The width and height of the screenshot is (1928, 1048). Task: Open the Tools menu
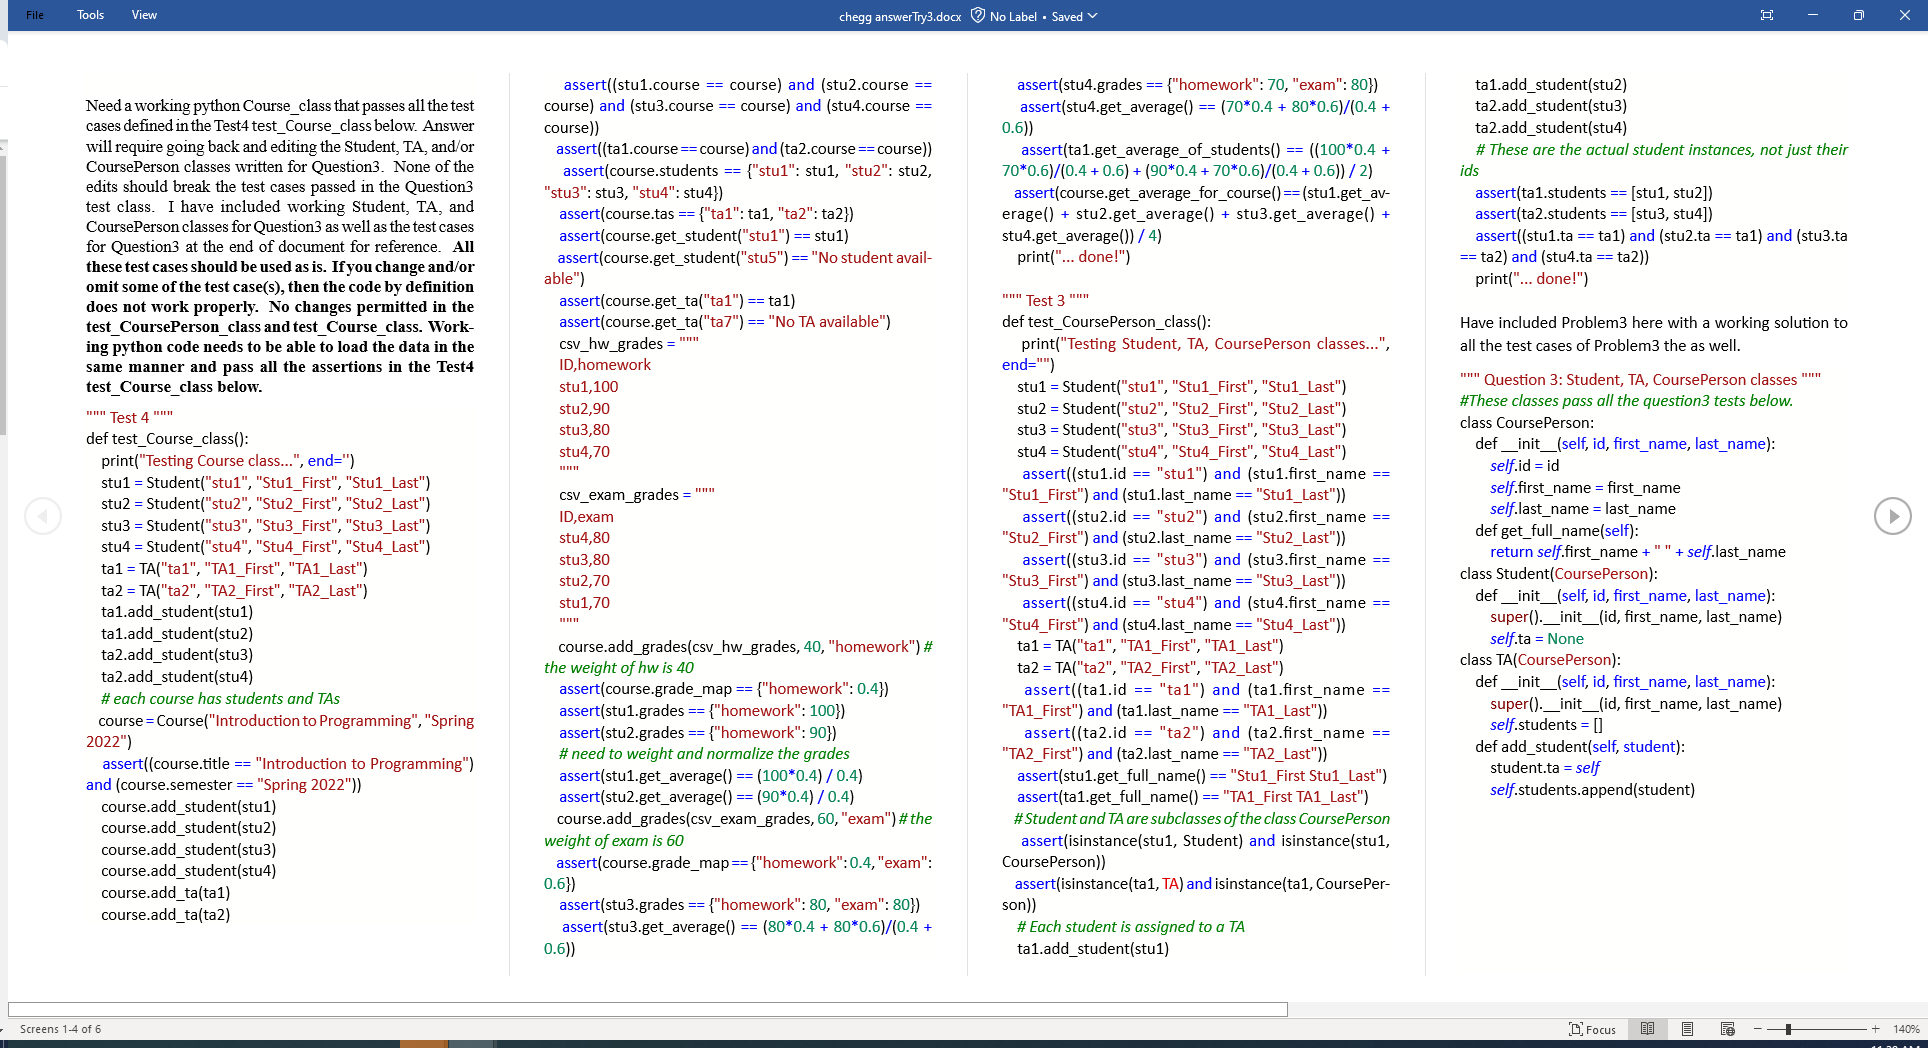[x=90, y=15]
